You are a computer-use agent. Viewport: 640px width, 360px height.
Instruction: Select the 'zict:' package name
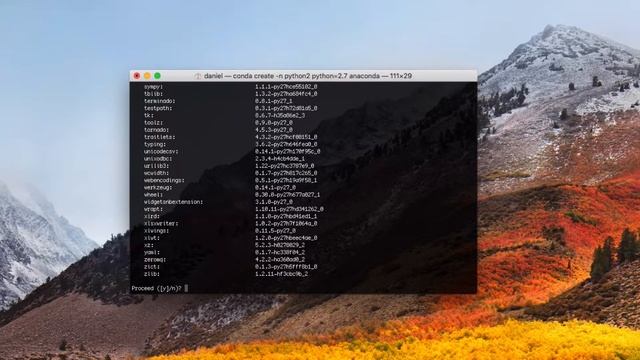coord(152,267)
